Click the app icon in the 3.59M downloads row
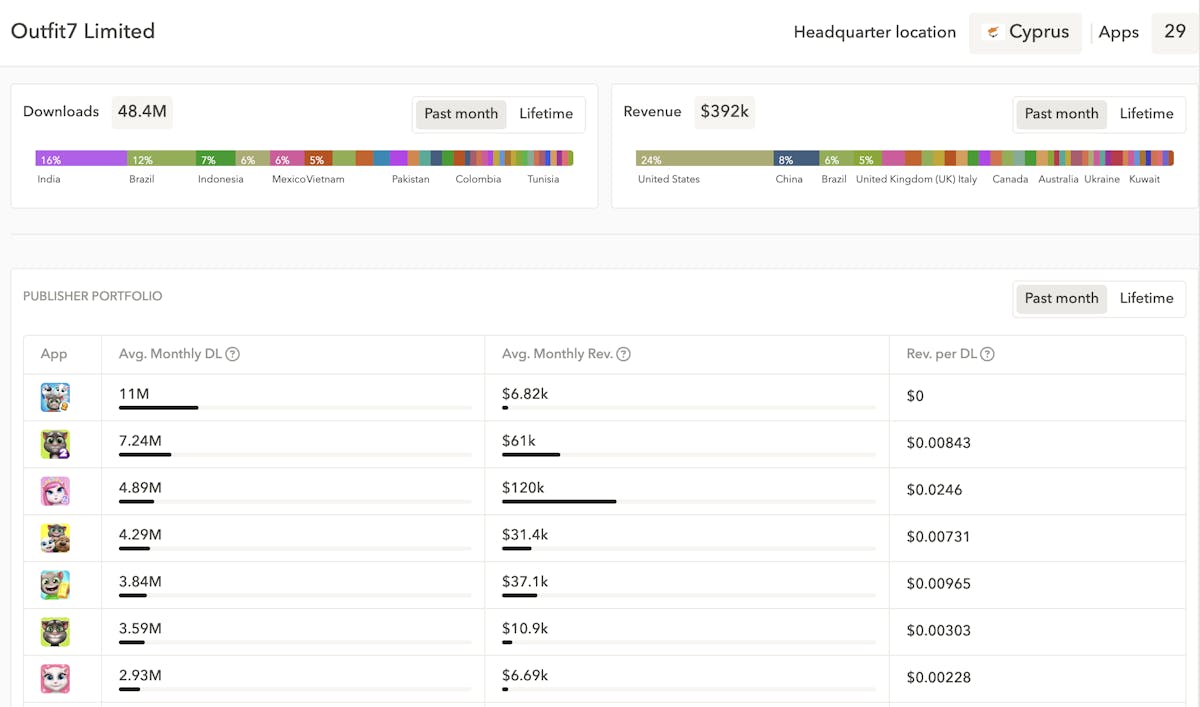The height and width of the screenshot is (707, 1200). click(x=55, y=632)
